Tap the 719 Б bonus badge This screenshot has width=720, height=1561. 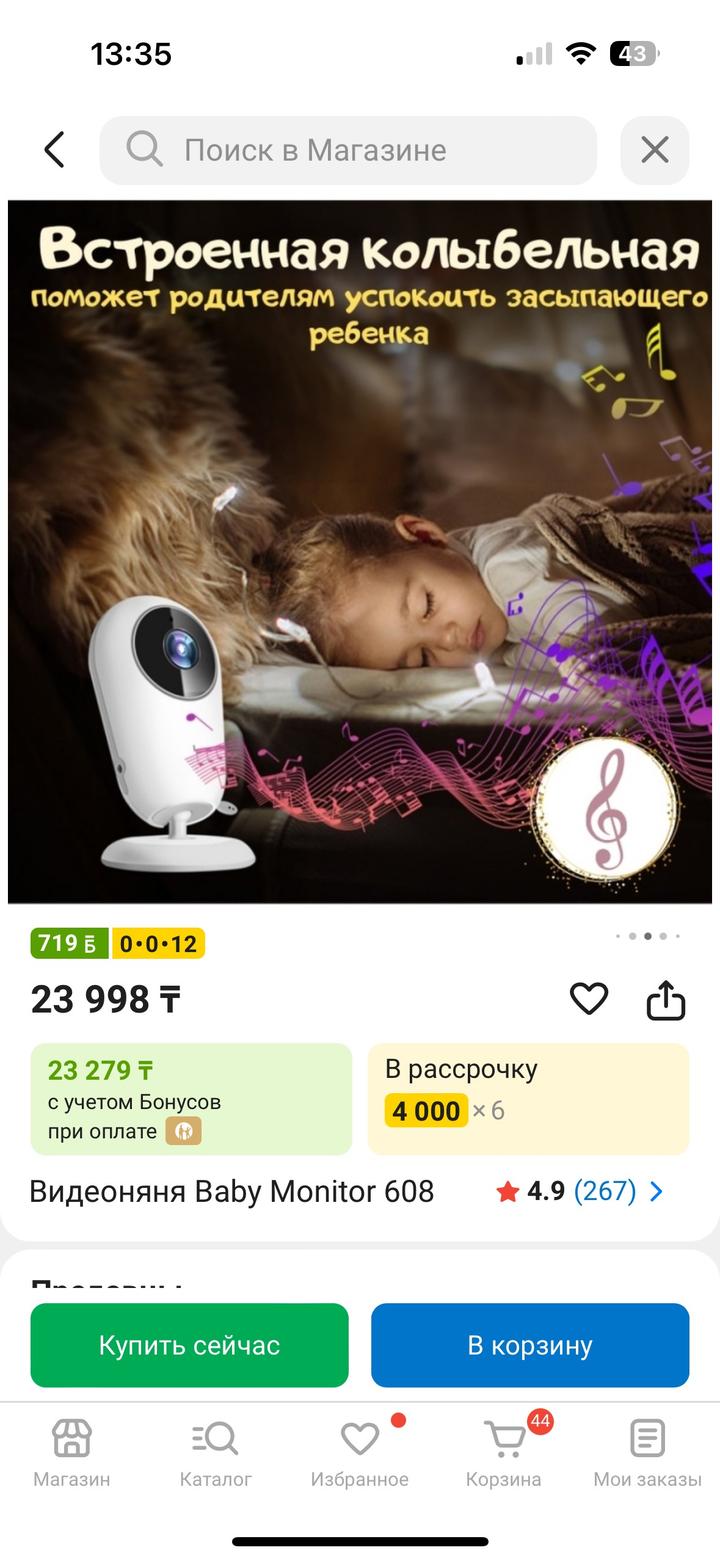(70, 943)
